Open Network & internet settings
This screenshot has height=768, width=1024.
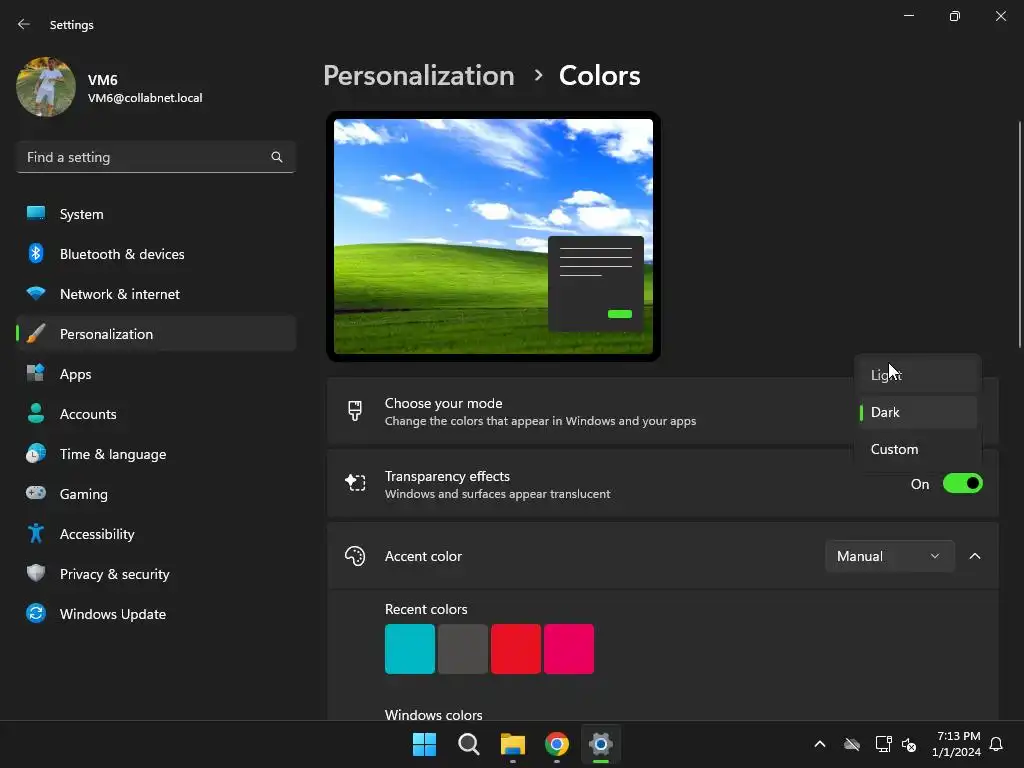point(156,294)
